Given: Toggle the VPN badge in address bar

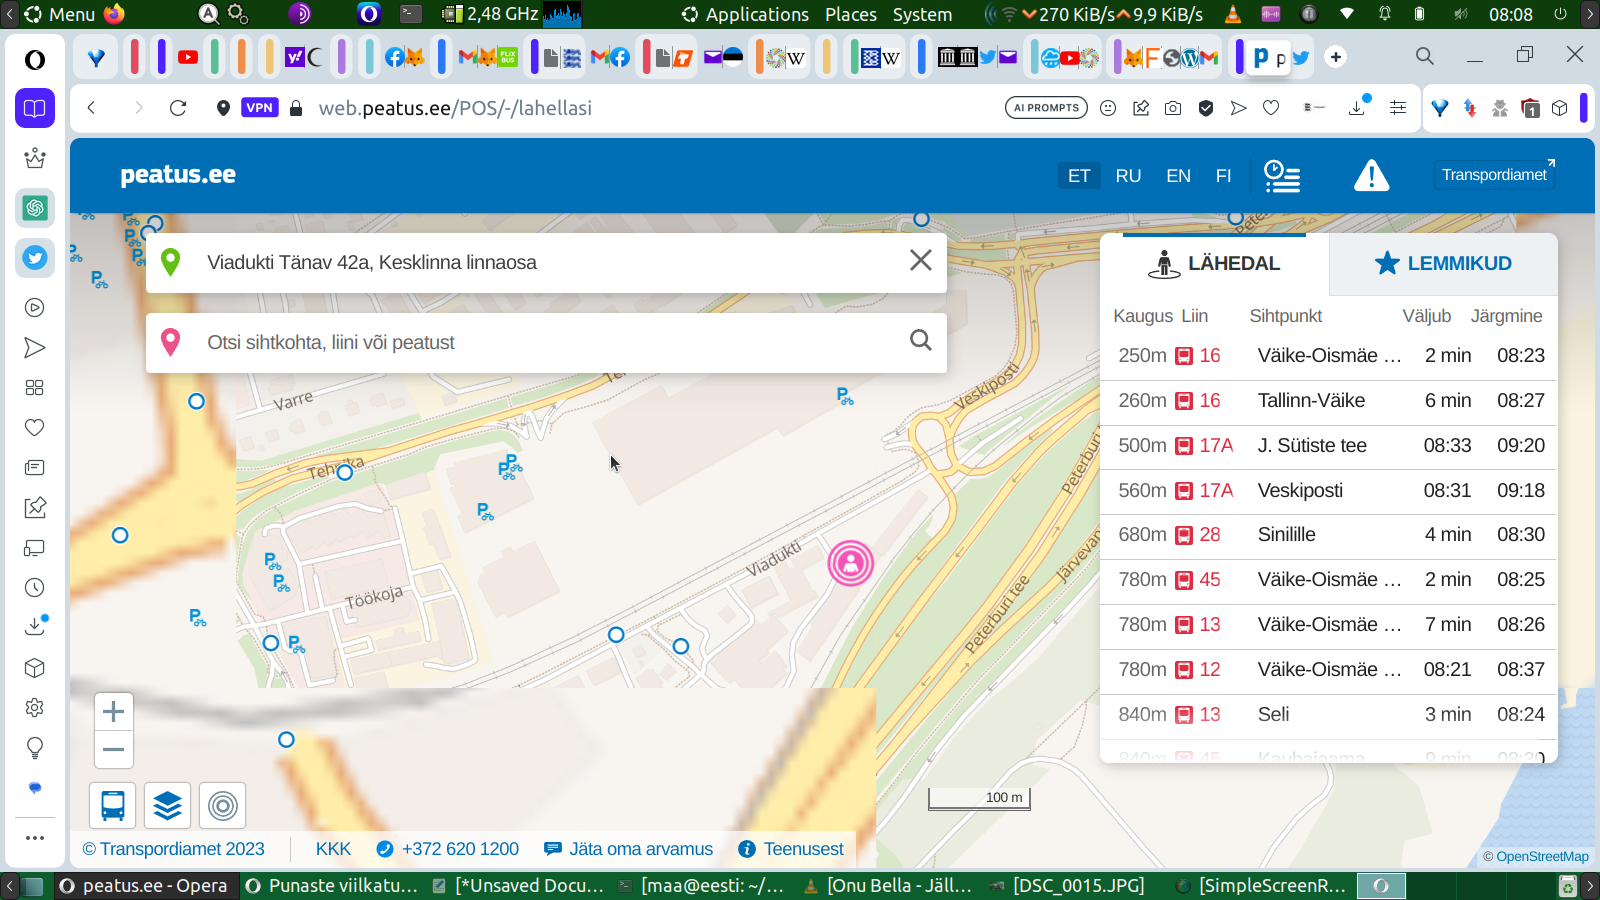Looking at the screenshot, I should (x=260, y=108).
